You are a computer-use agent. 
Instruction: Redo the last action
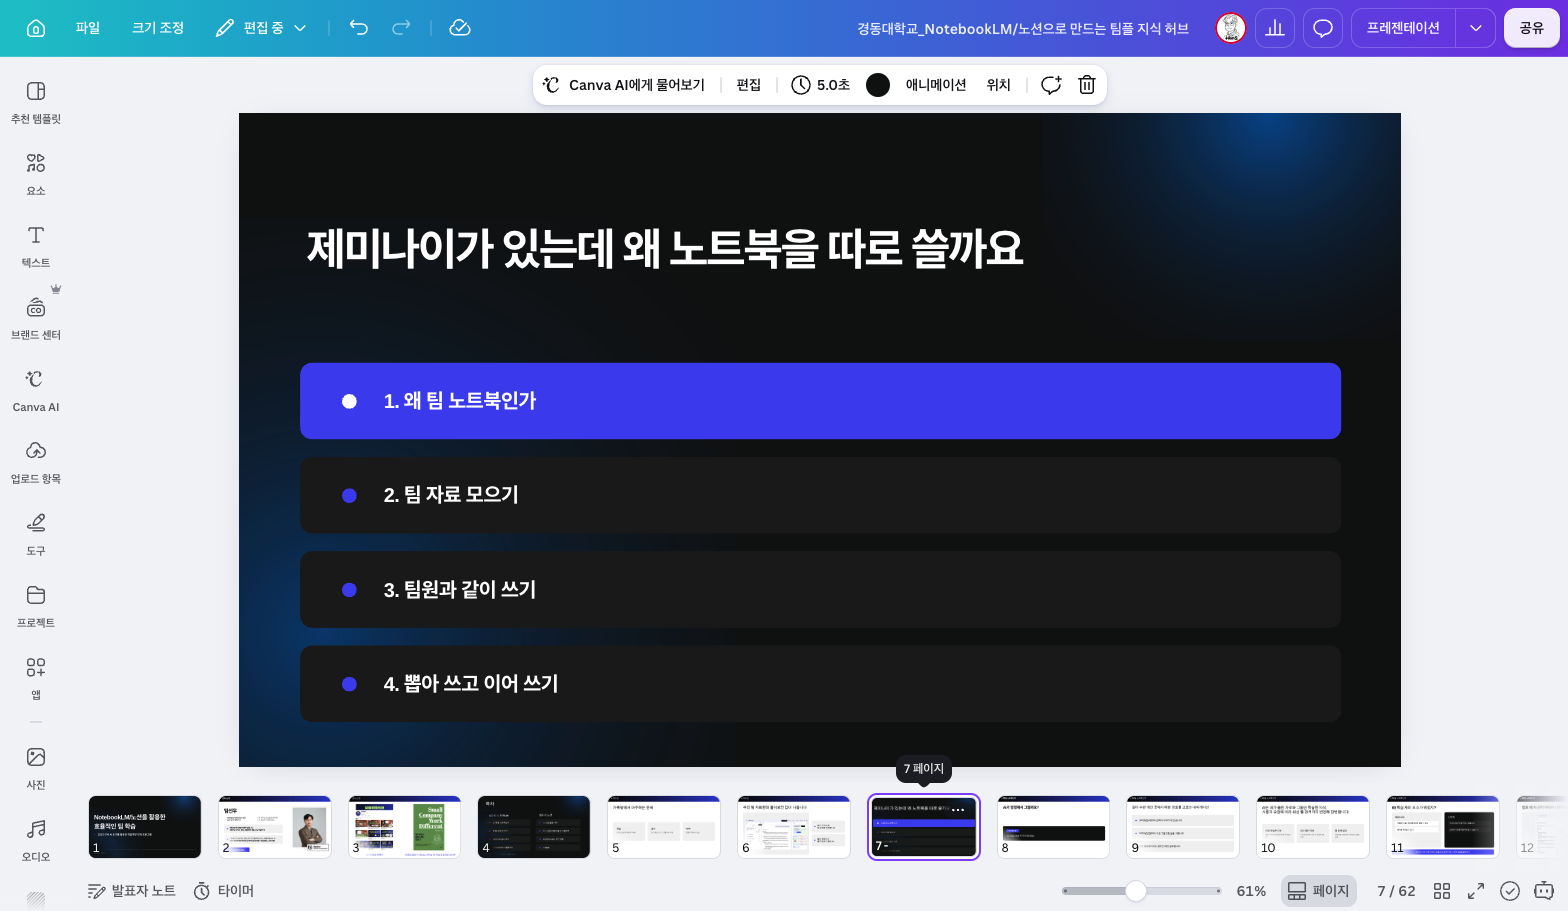401,28
